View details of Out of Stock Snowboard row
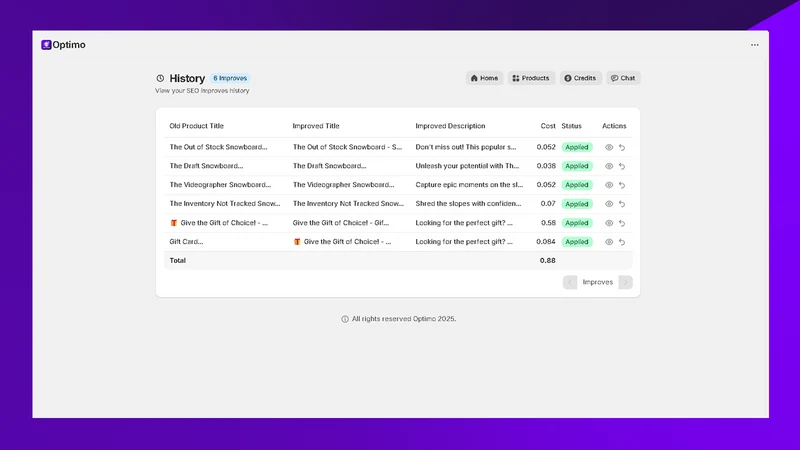800x450 pixels. 609,147
